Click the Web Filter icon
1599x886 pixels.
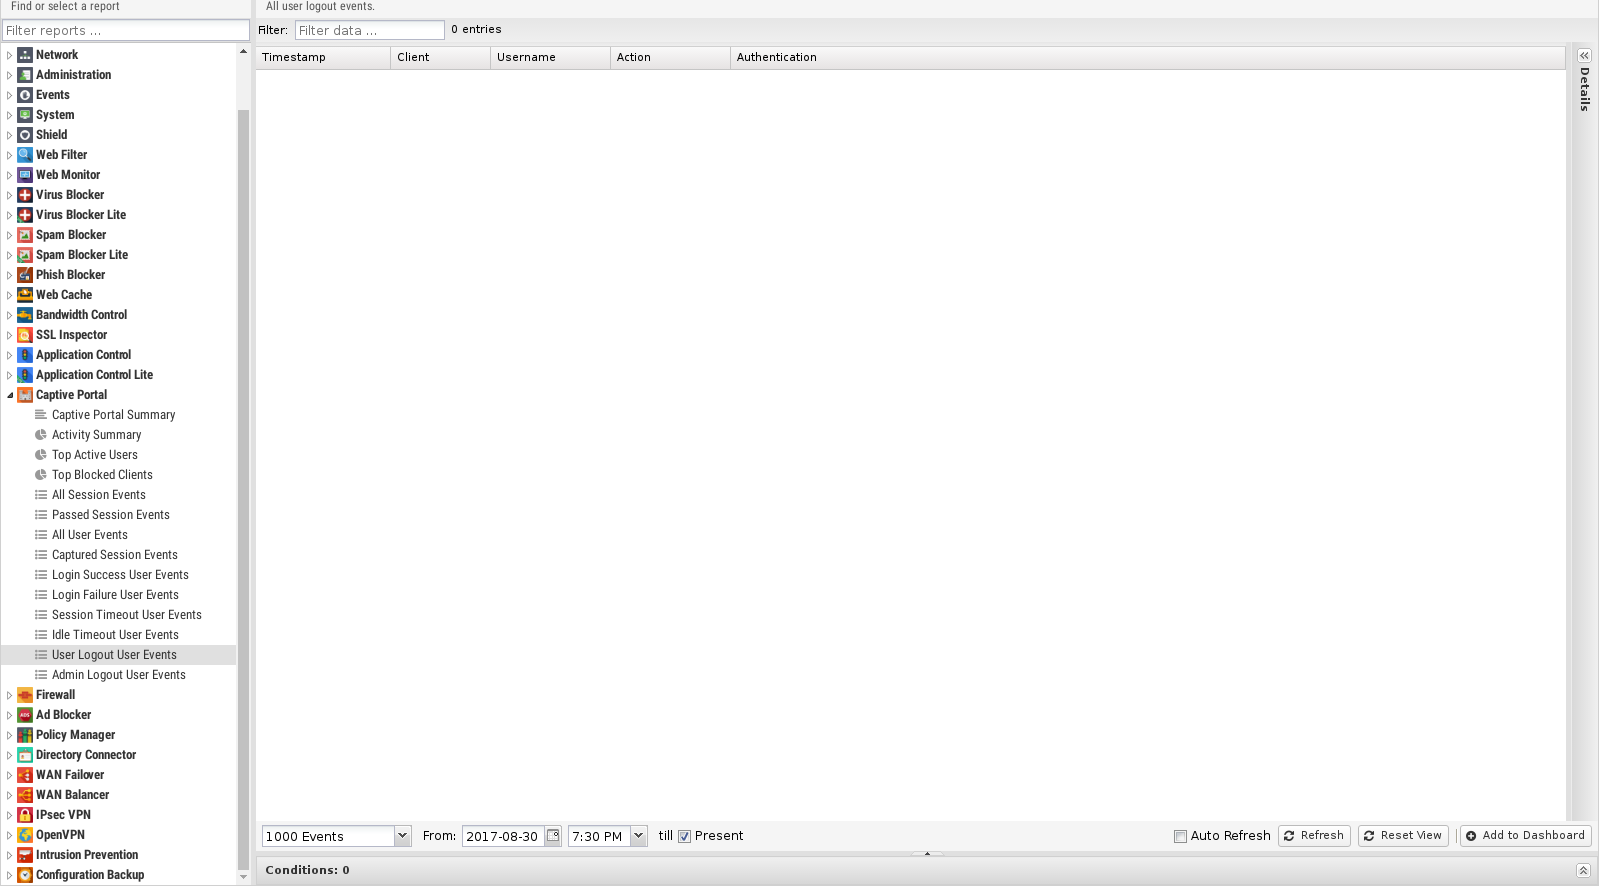click(x=25, y=155)
